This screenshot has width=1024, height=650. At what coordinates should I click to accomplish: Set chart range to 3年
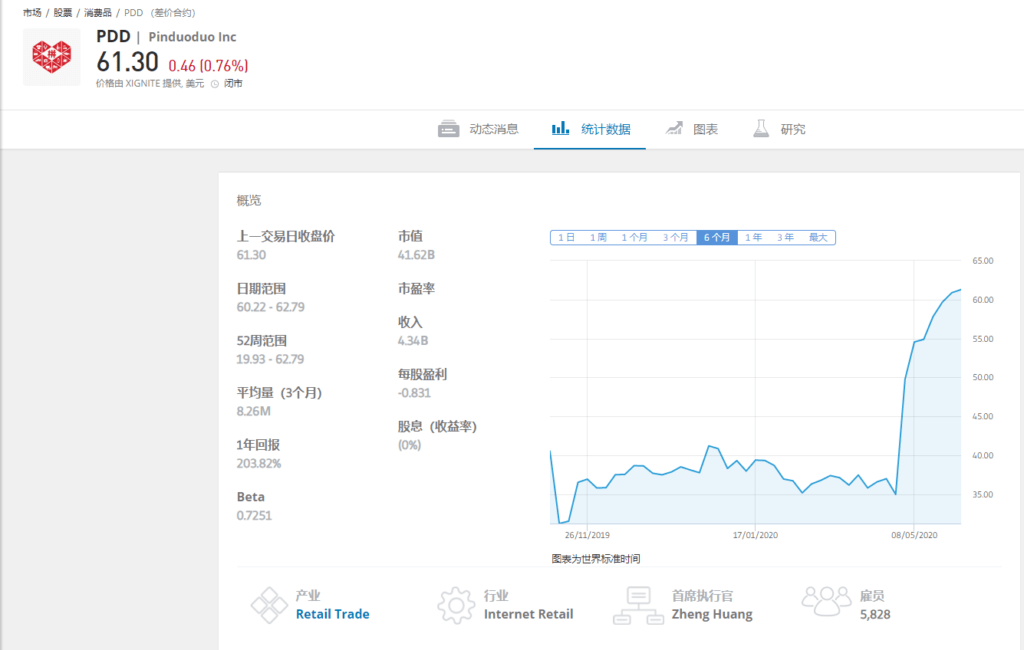[785, 237]
